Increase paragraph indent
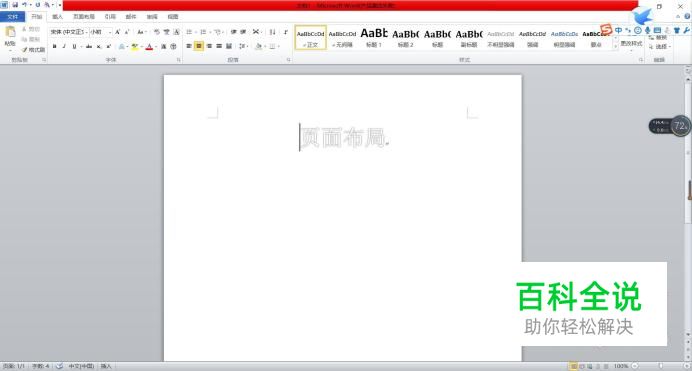Viewport: 692px width, 371px height. tap(243, 32)
